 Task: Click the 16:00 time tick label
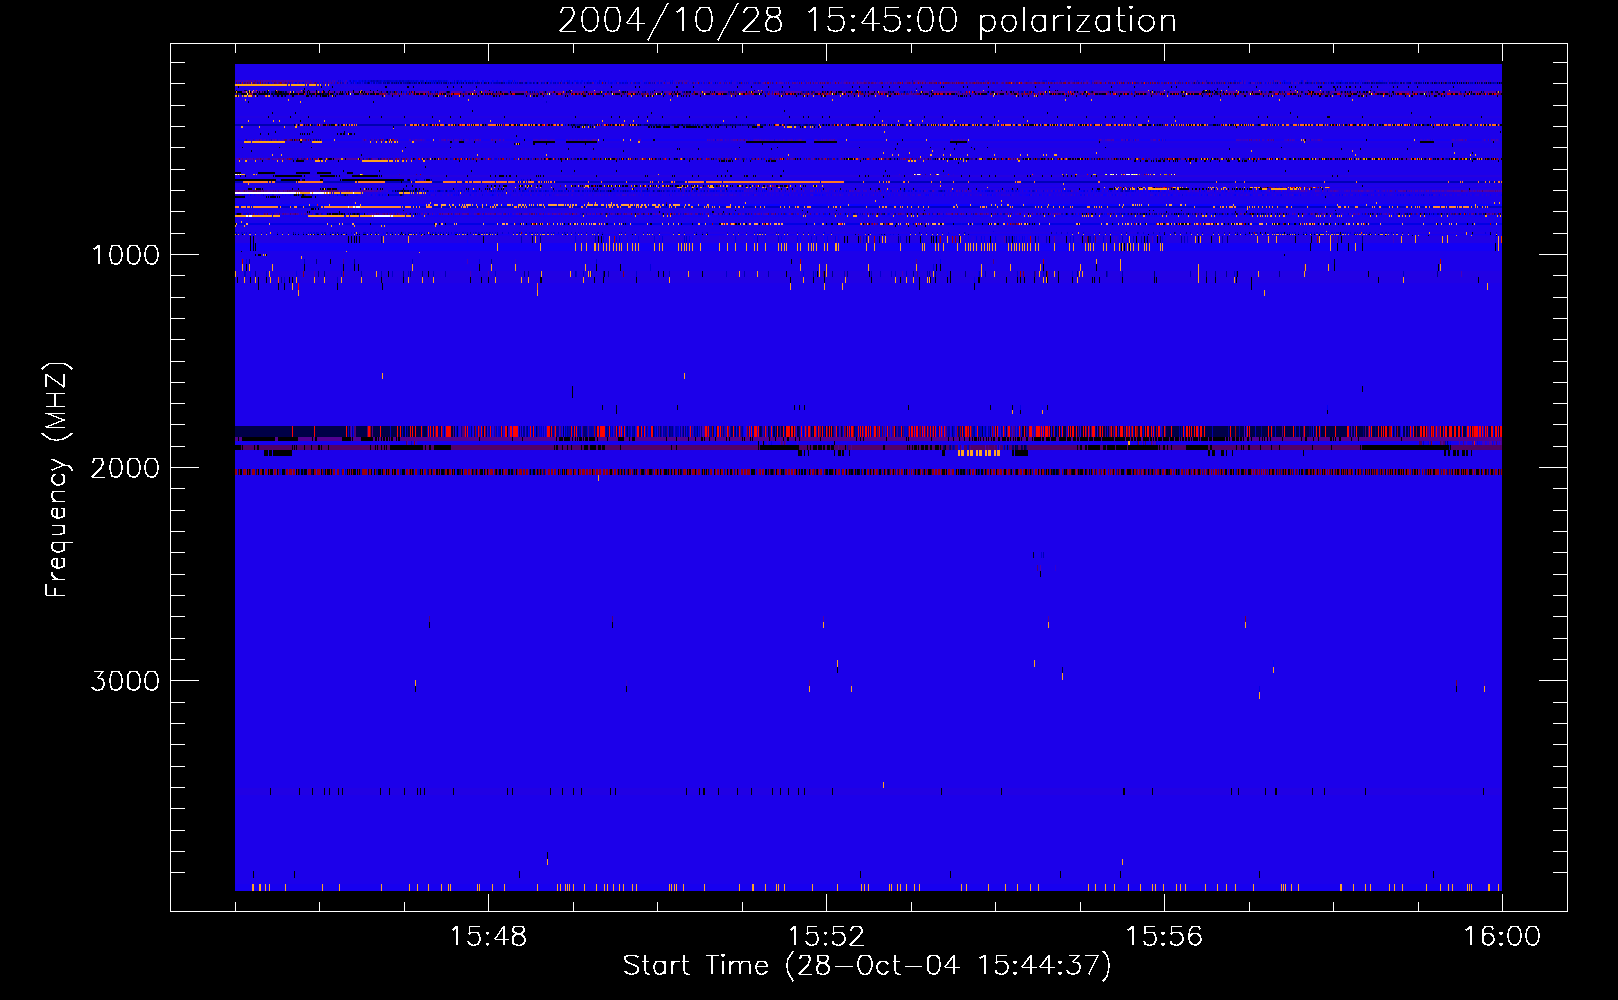coord(1502,937)
